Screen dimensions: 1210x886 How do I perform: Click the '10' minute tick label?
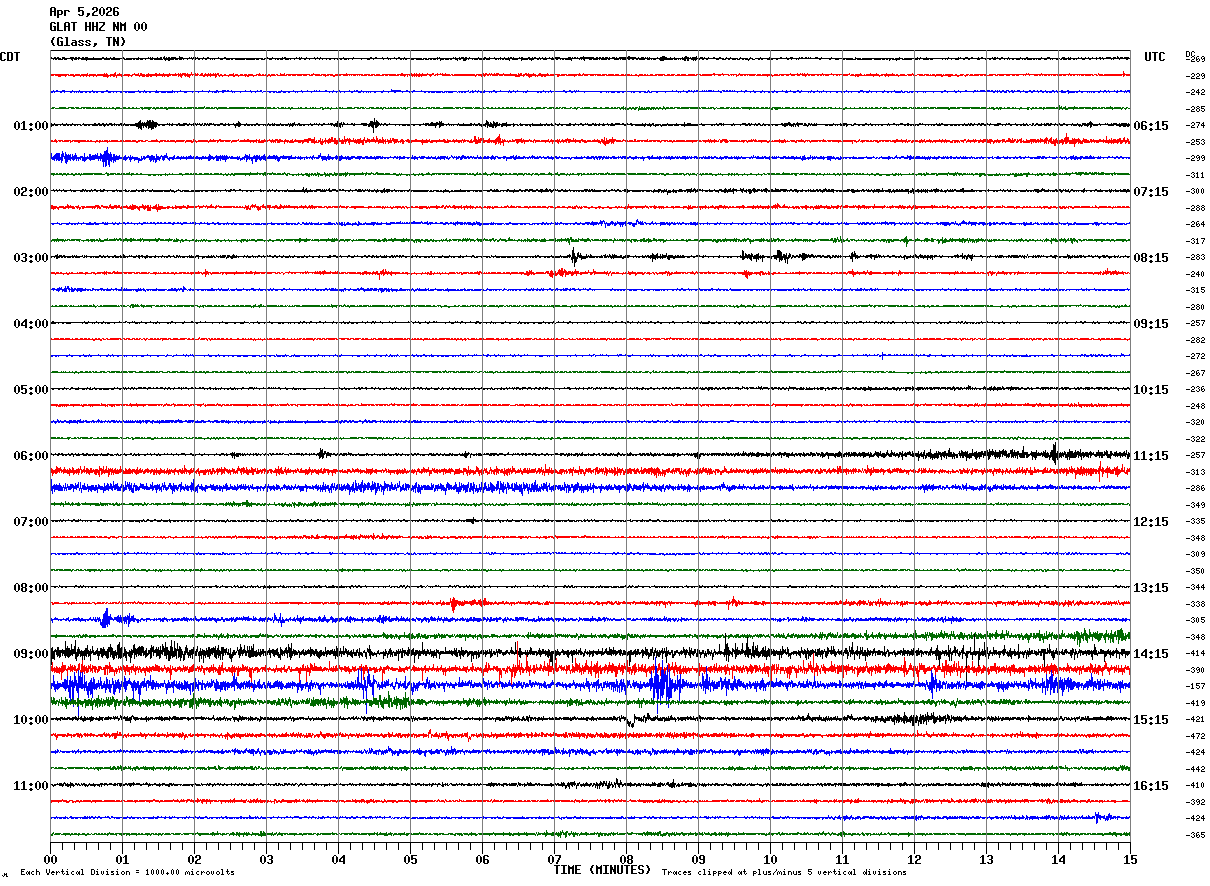click(x=770, y=859)
